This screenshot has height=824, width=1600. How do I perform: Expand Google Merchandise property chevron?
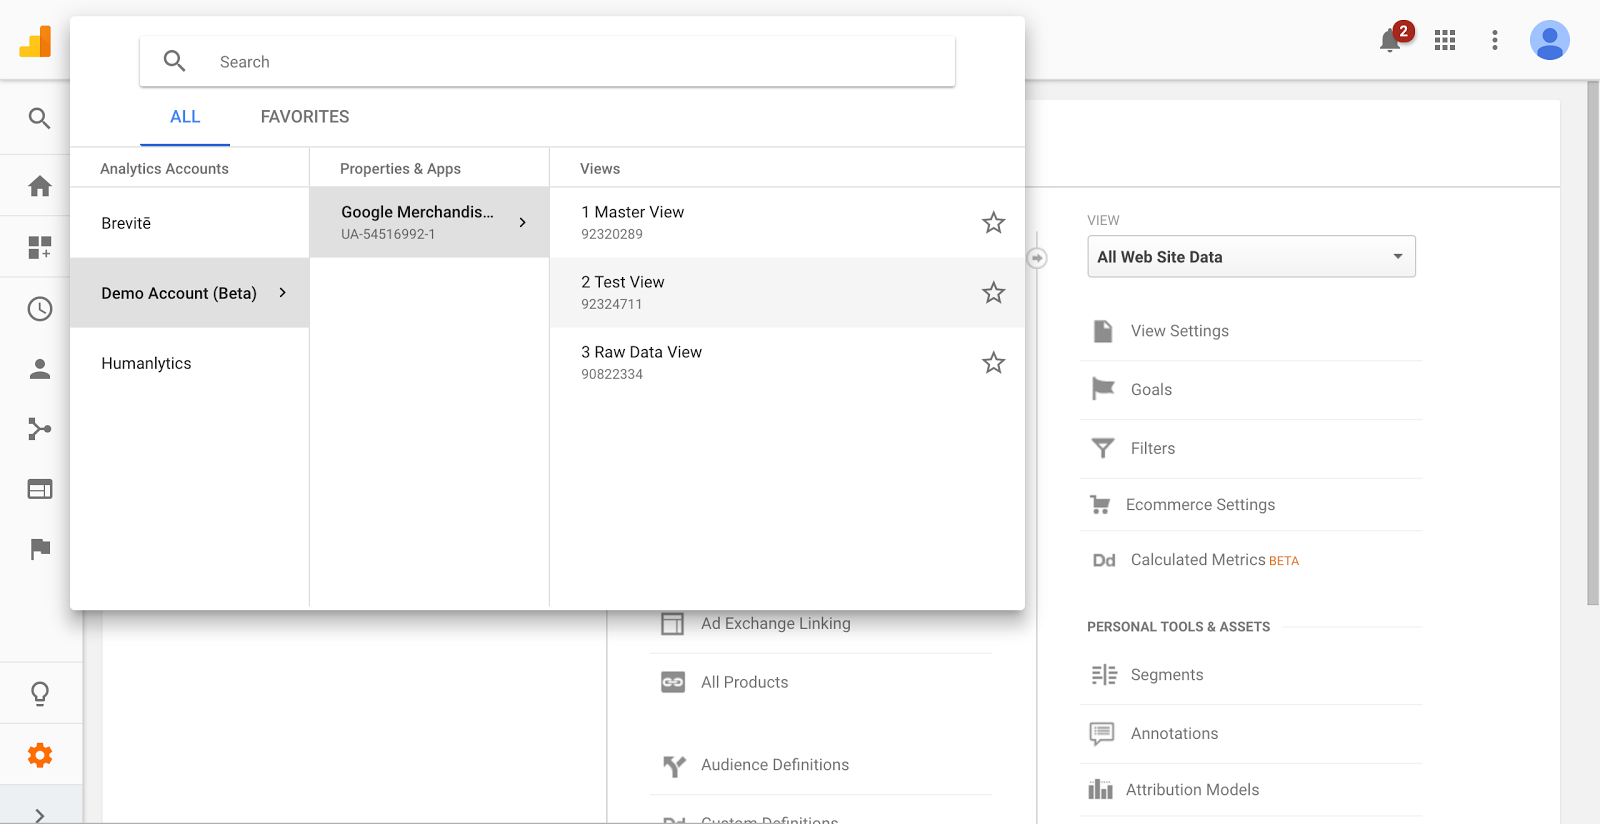tap(522, 223)
